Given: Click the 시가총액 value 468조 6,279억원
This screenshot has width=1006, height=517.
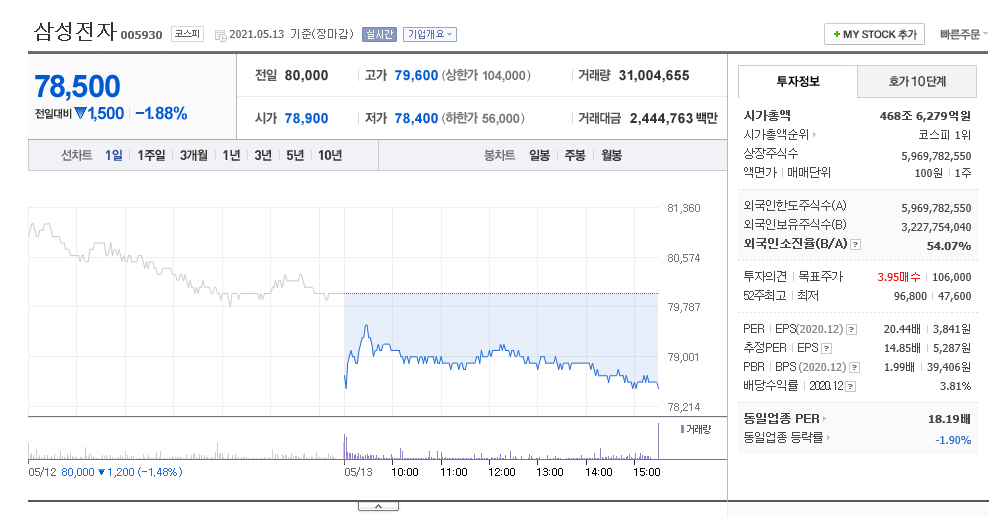Looking at the screenshot, I should pyautogui.click(x=925, y=116).
